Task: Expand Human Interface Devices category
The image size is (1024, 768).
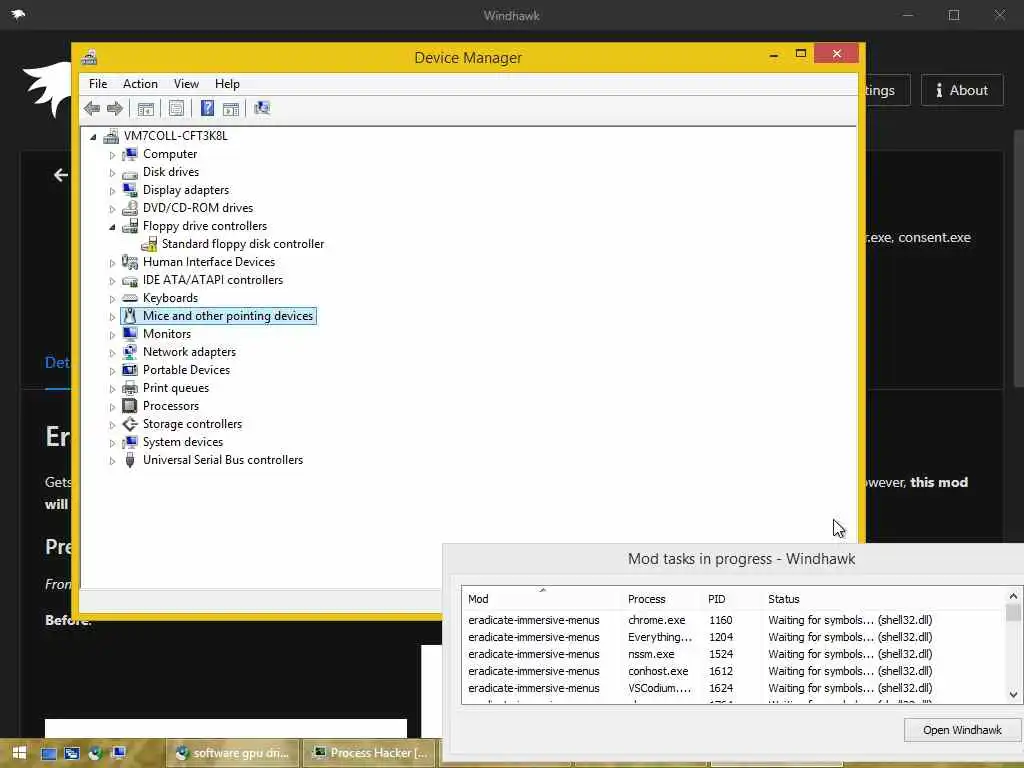Action: [112, 263]
